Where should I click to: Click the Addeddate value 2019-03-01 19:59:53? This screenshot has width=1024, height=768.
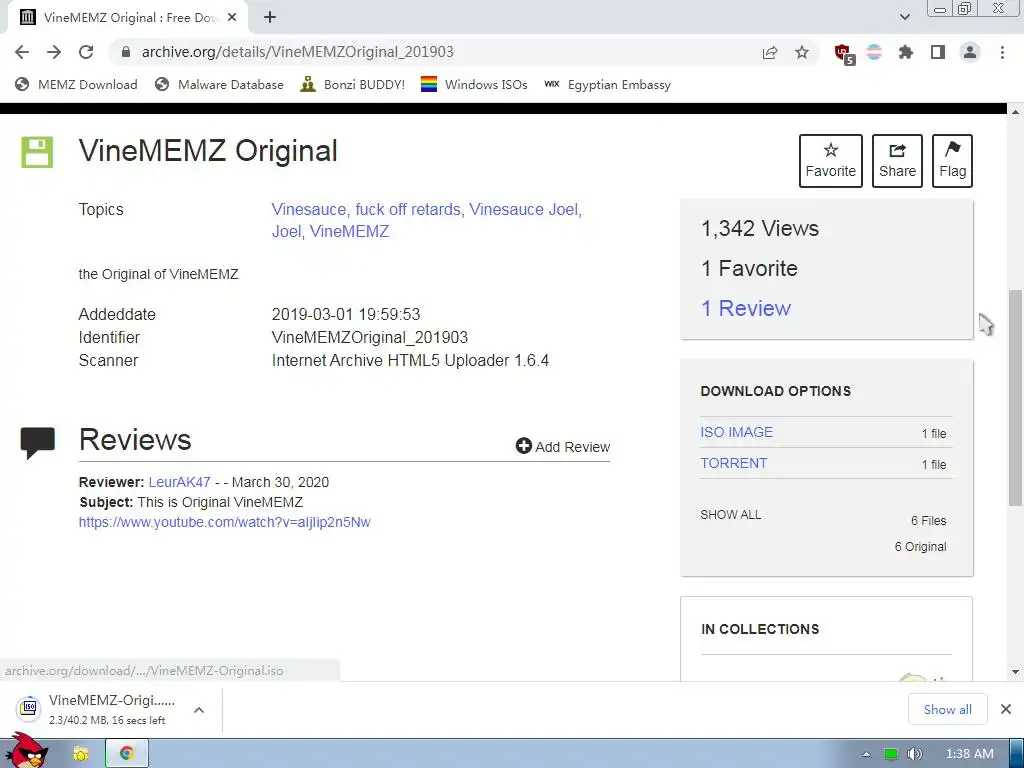[346, 314]
